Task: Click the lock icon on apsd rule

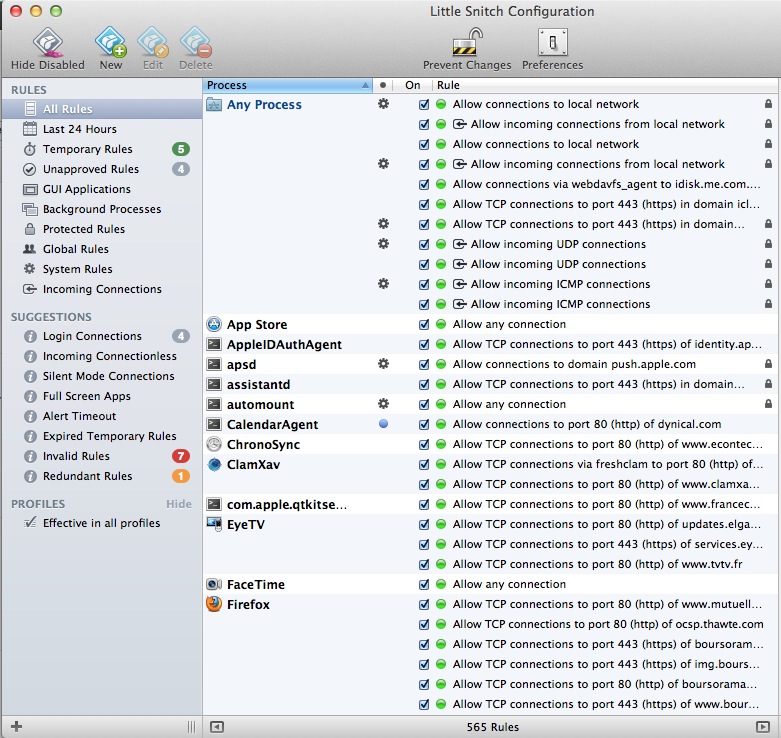Action: pos(768,364)
